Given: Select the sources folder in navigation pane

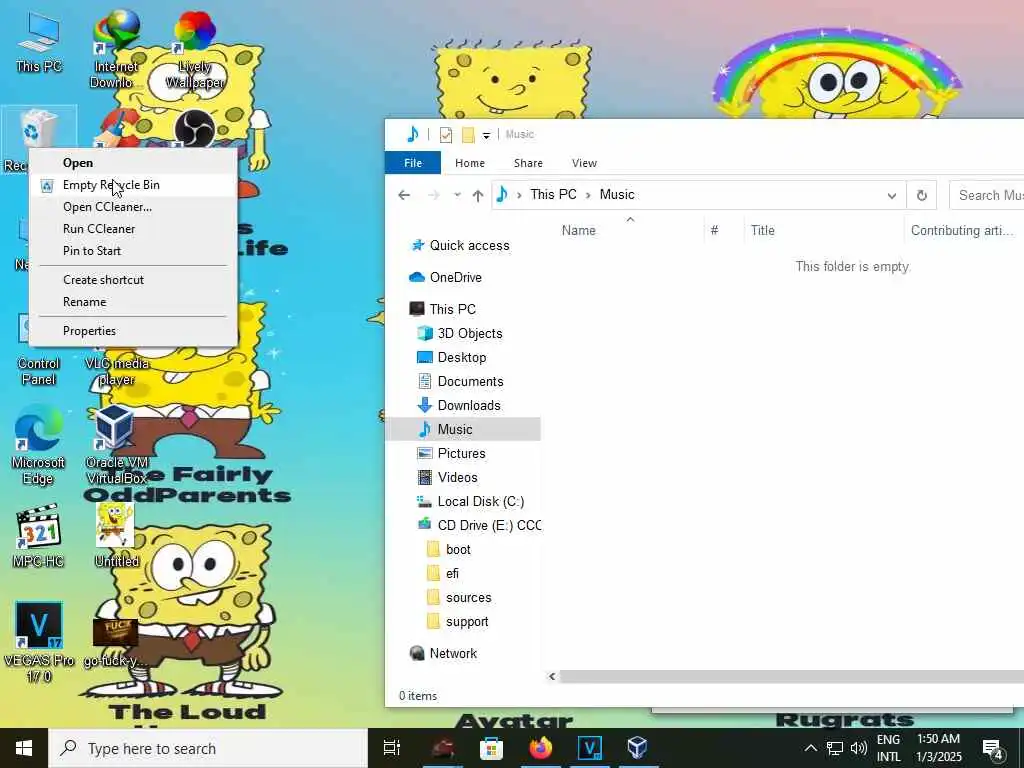Looking at the screenshot, I should point(468,598).
